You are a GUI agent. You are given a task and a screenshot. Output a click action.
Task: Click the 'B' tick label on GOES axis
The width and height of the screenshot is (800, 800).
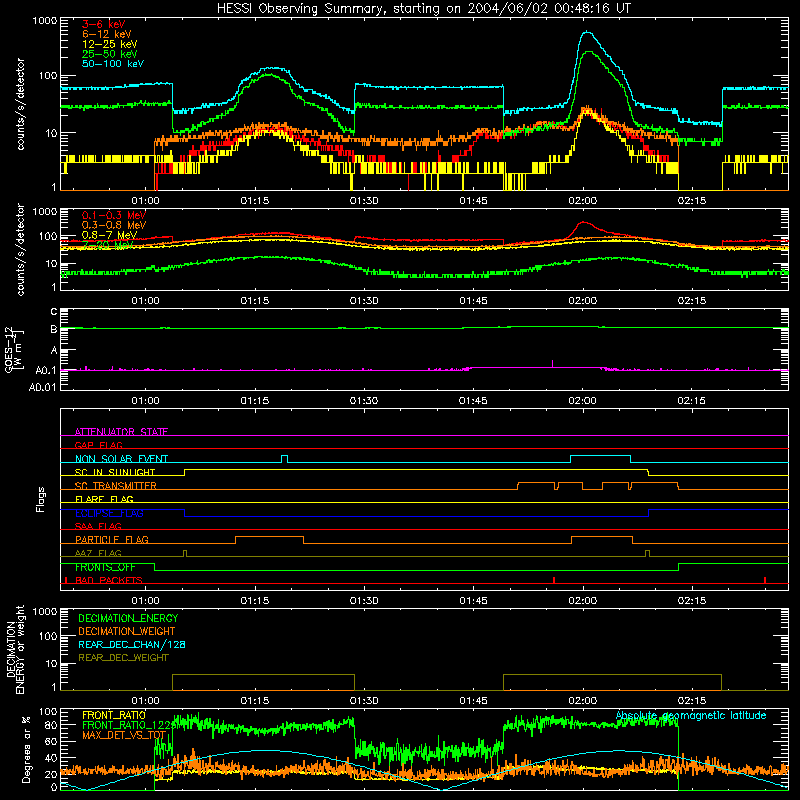[54, 329]
